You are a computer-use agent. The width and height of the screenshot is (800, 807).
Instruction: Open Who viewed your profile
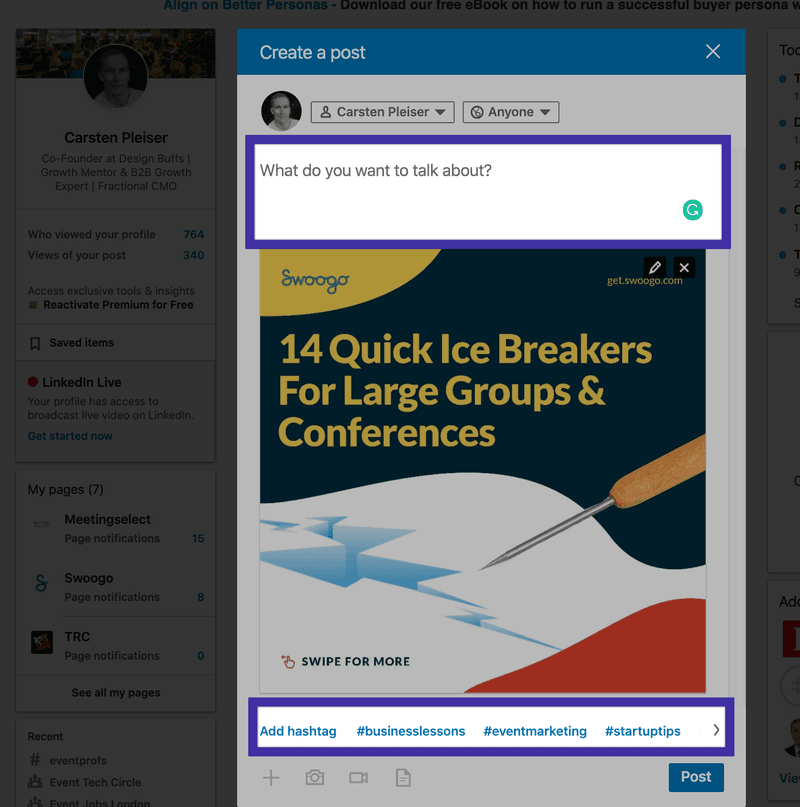(x=92, y=234)
